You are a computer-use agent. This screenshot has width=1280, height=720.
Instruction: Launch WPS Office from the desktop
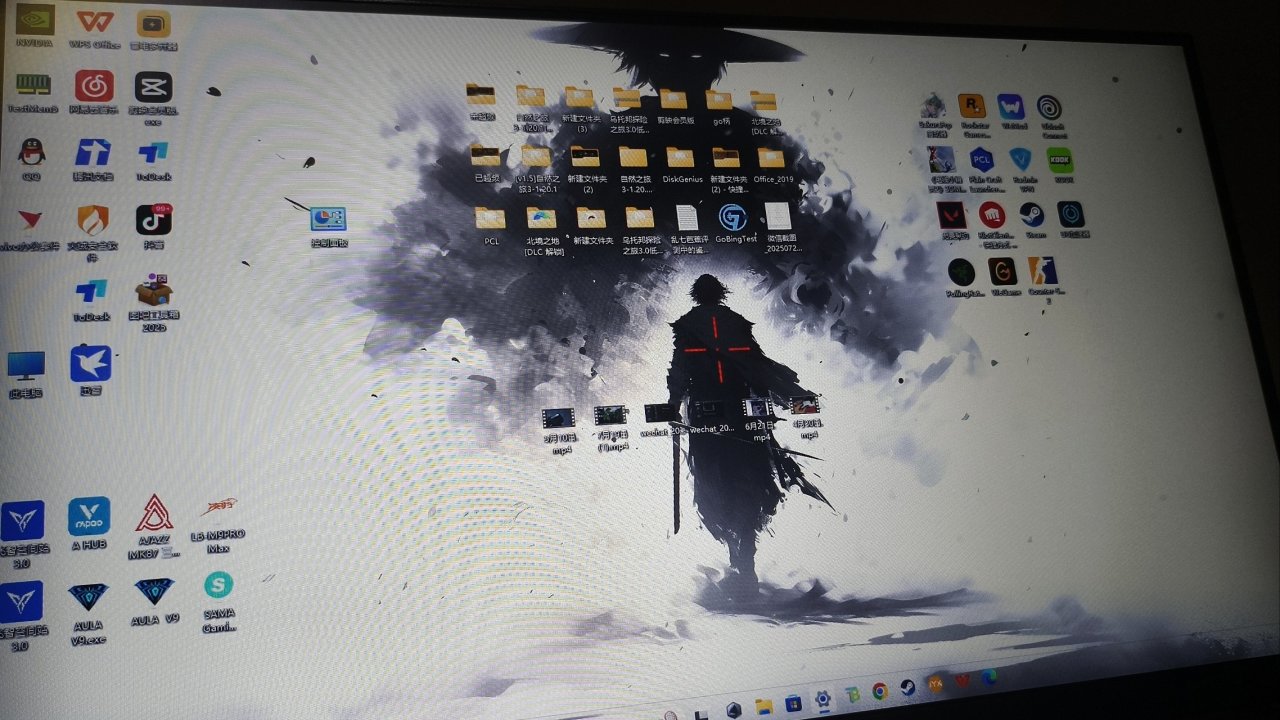click(x=95, y=22)
